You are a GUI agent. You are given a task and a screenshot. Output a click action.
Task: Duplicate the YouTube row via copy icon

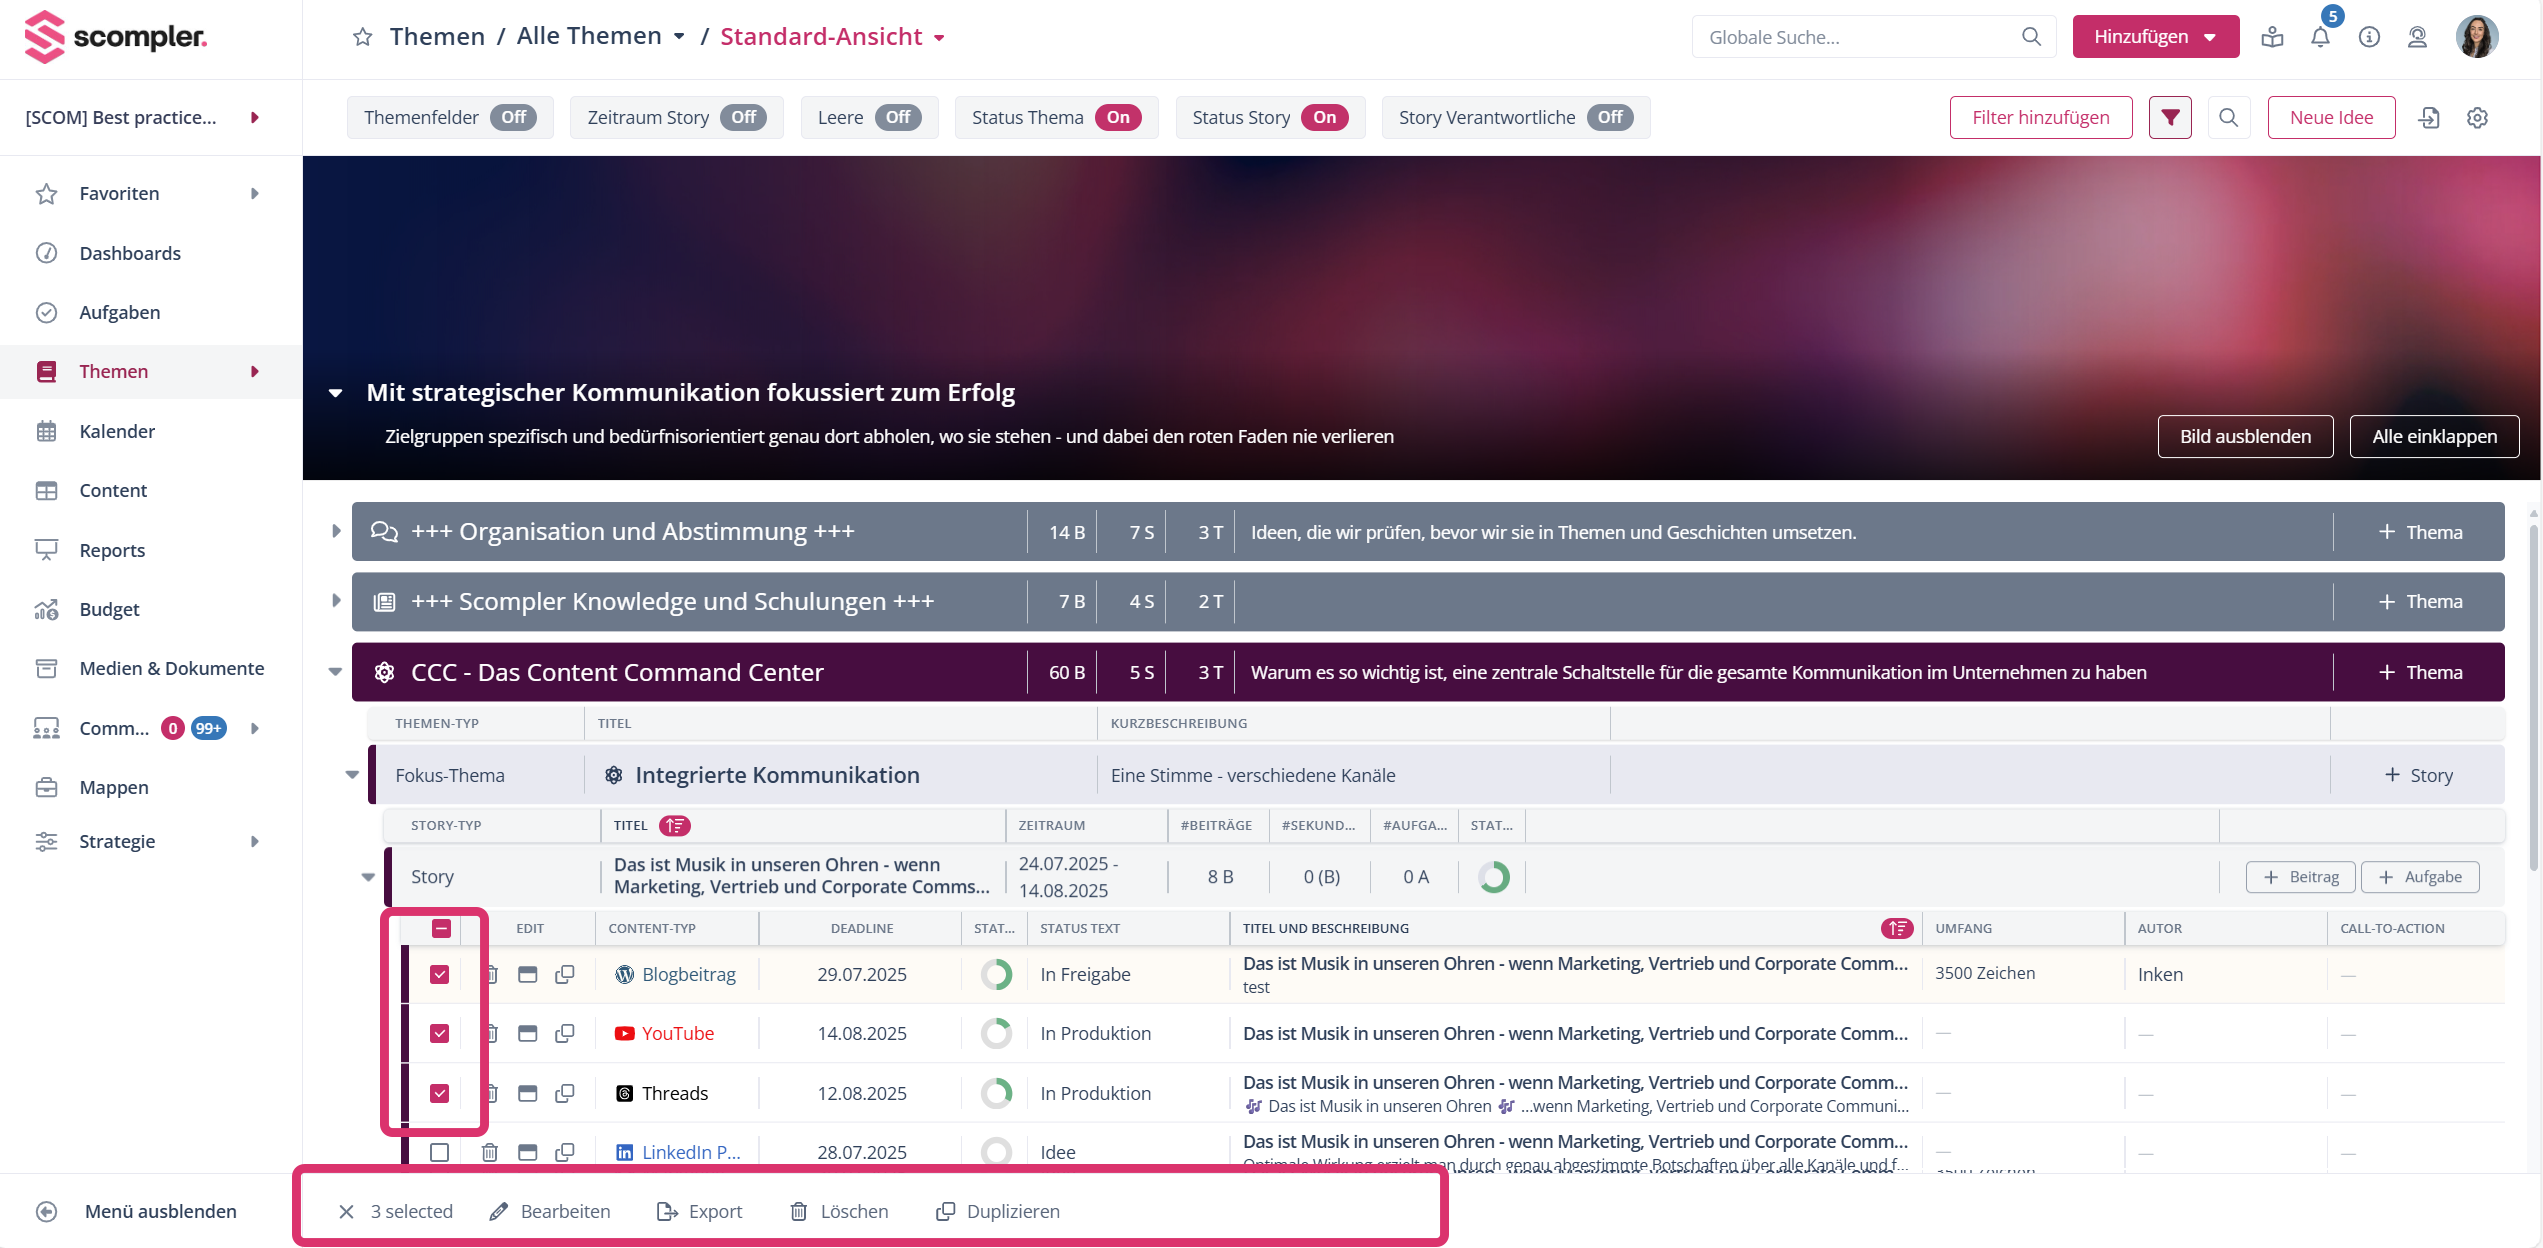click(x=565, y=1033)
